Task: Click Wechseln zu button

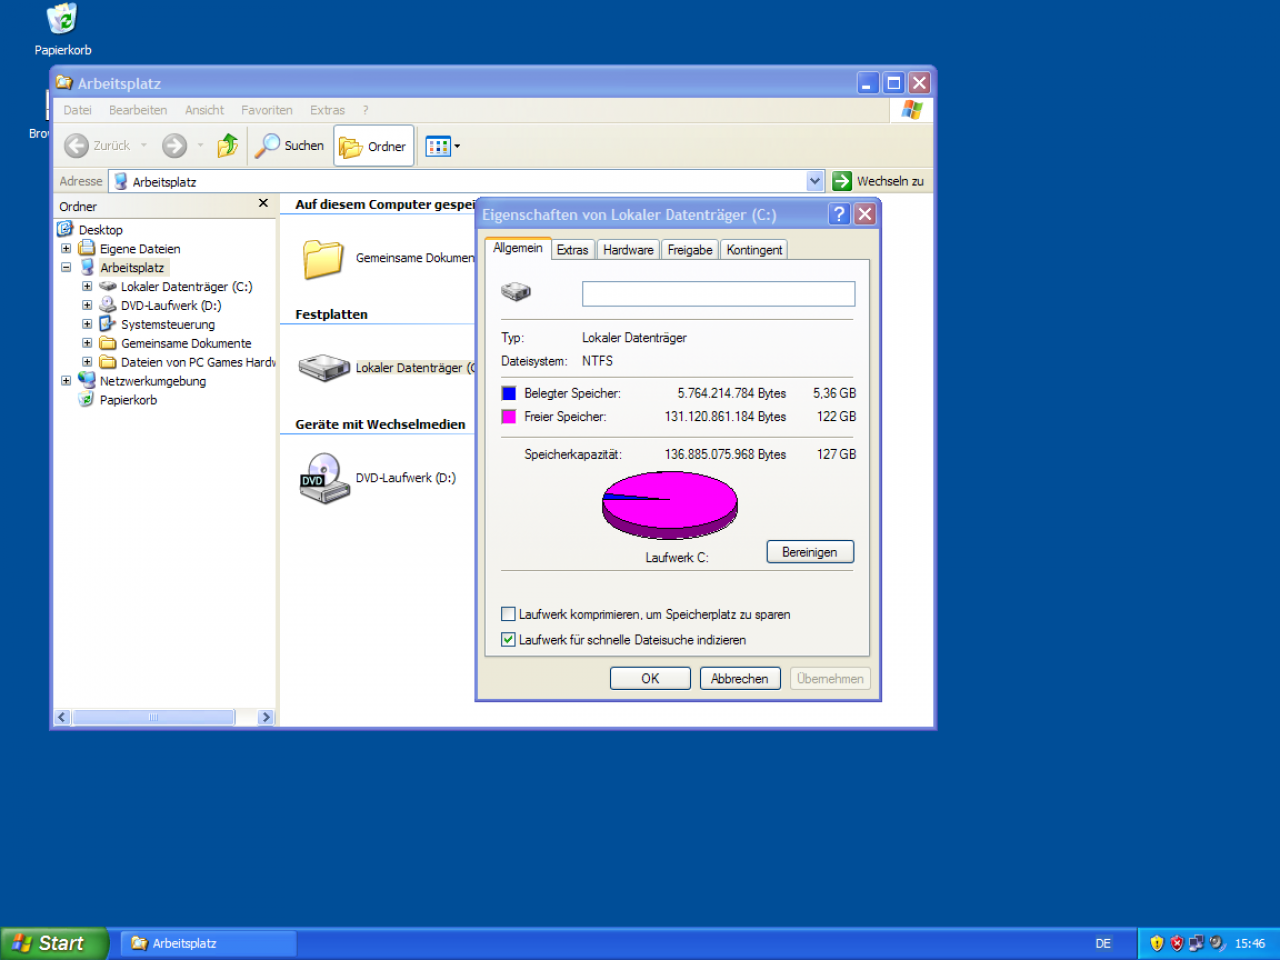Action: 879,181
